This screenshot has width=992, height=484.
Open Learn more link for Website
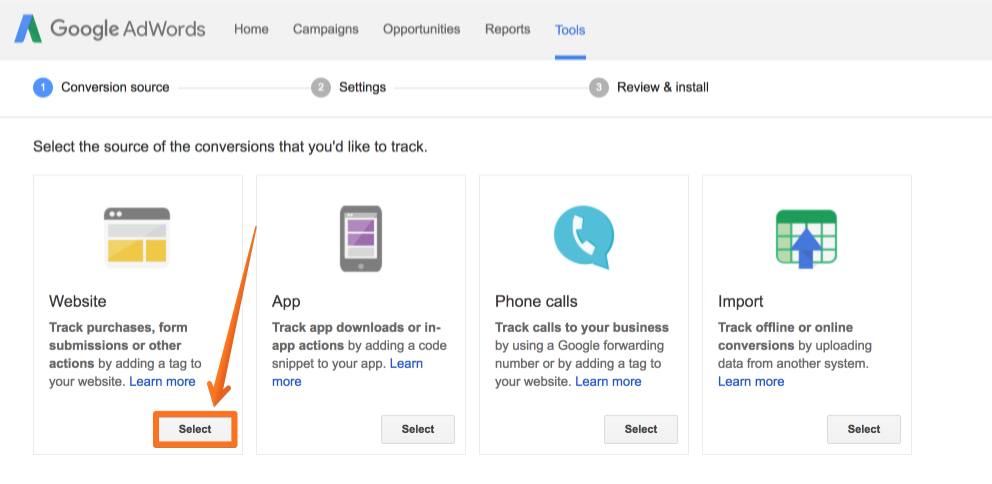pos(163,382)
